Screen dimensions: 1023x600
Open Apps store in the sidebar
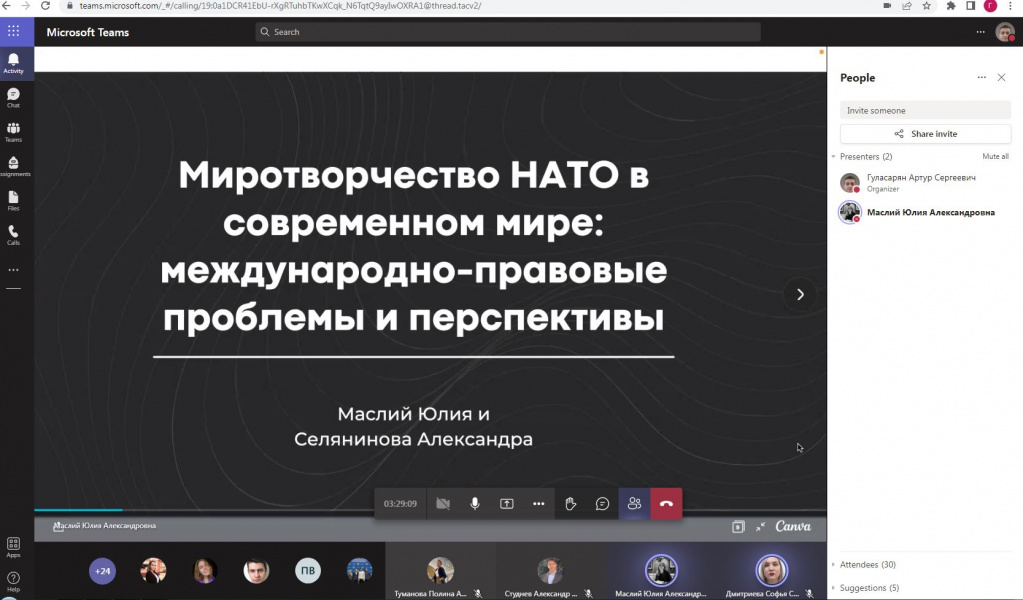13,547
